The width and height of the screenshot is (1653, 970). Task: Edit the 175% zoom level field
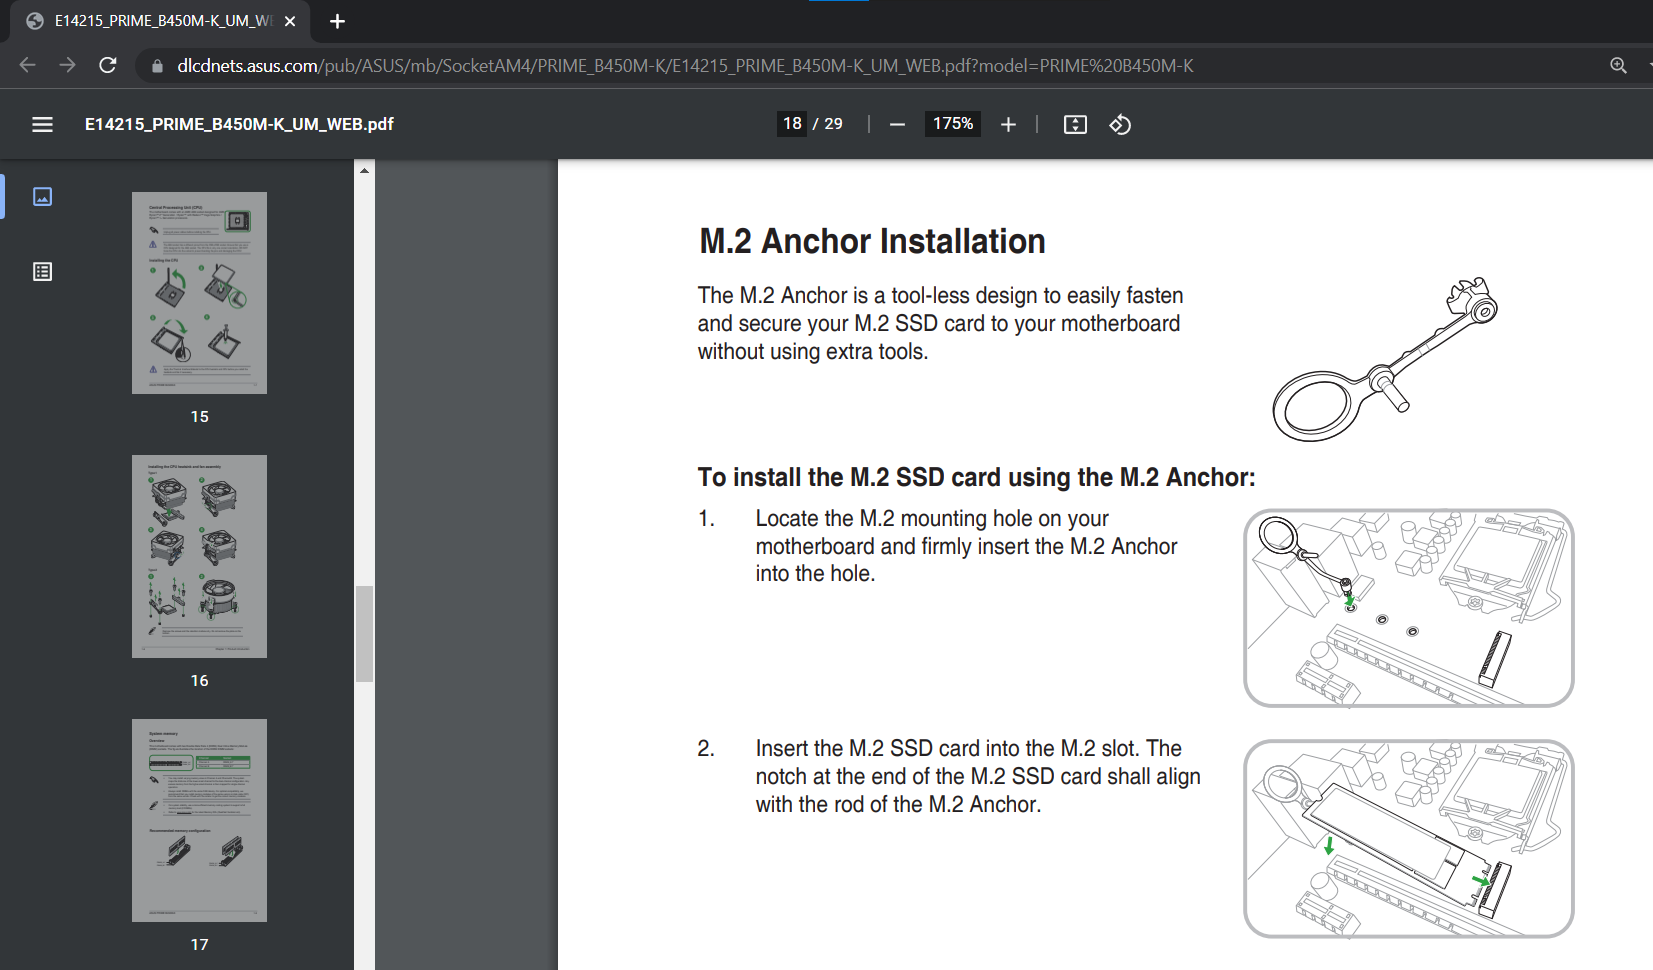pyautogui.click(x=953, y=124)
